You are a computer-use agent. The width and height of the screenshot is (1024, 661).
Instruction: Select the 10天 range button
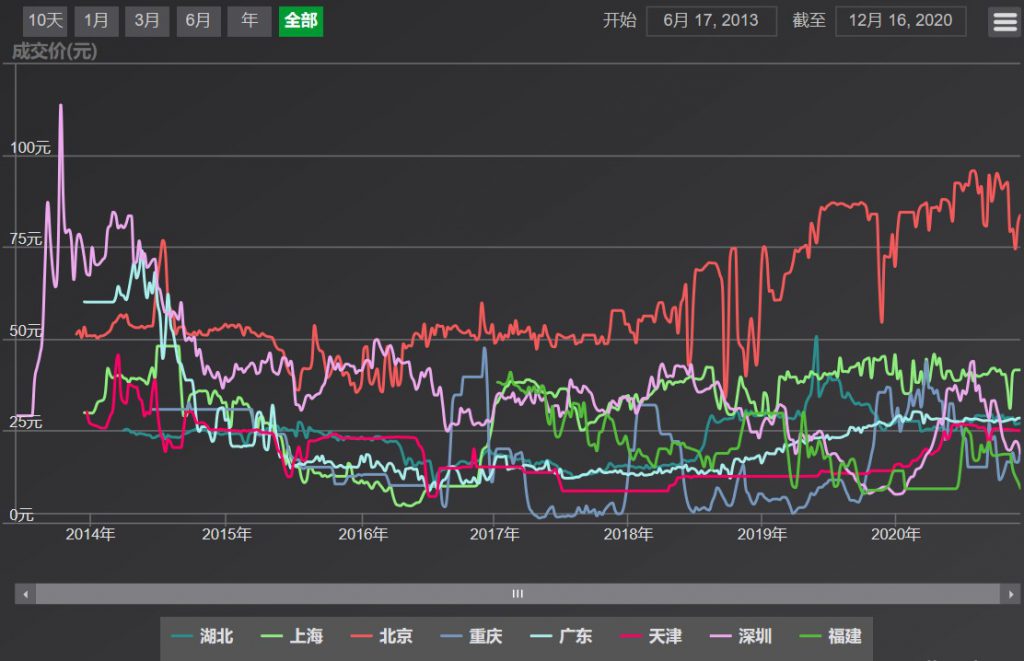pos(45,21)
